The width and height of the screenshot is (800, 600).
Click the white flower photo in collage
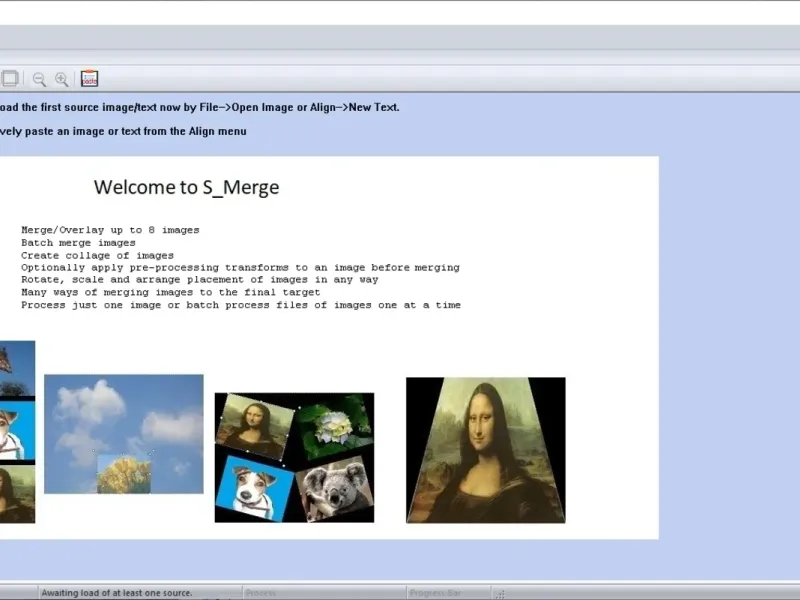334,428
